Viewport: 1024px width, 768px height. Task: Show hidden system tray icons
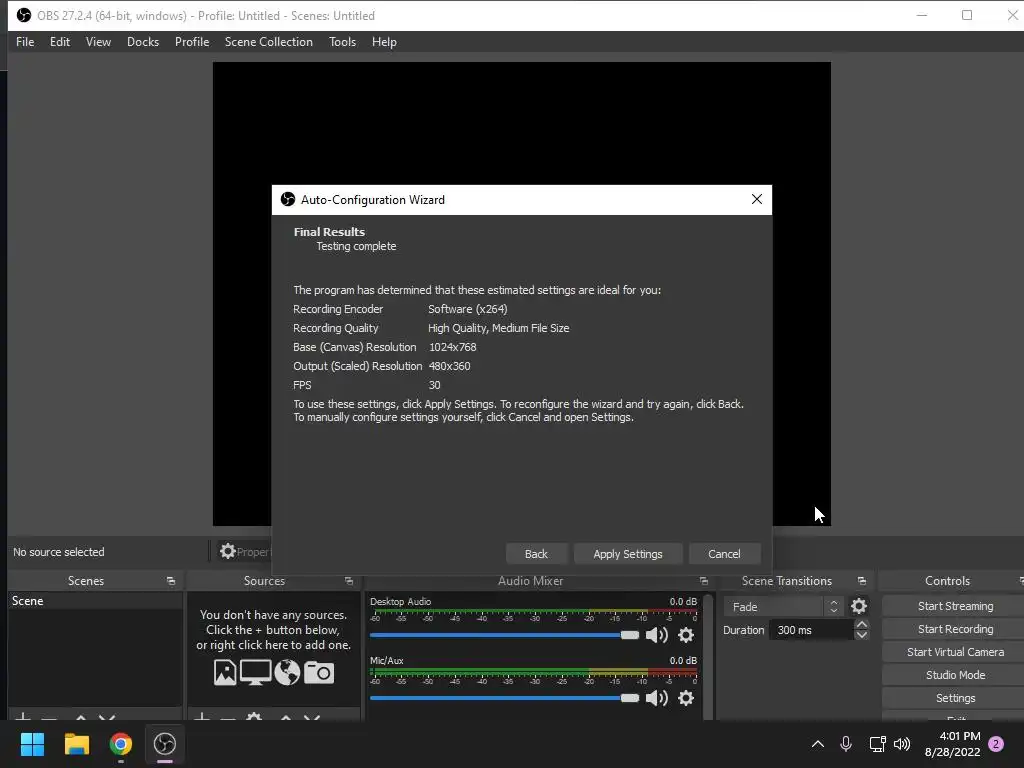pos(818,744)
